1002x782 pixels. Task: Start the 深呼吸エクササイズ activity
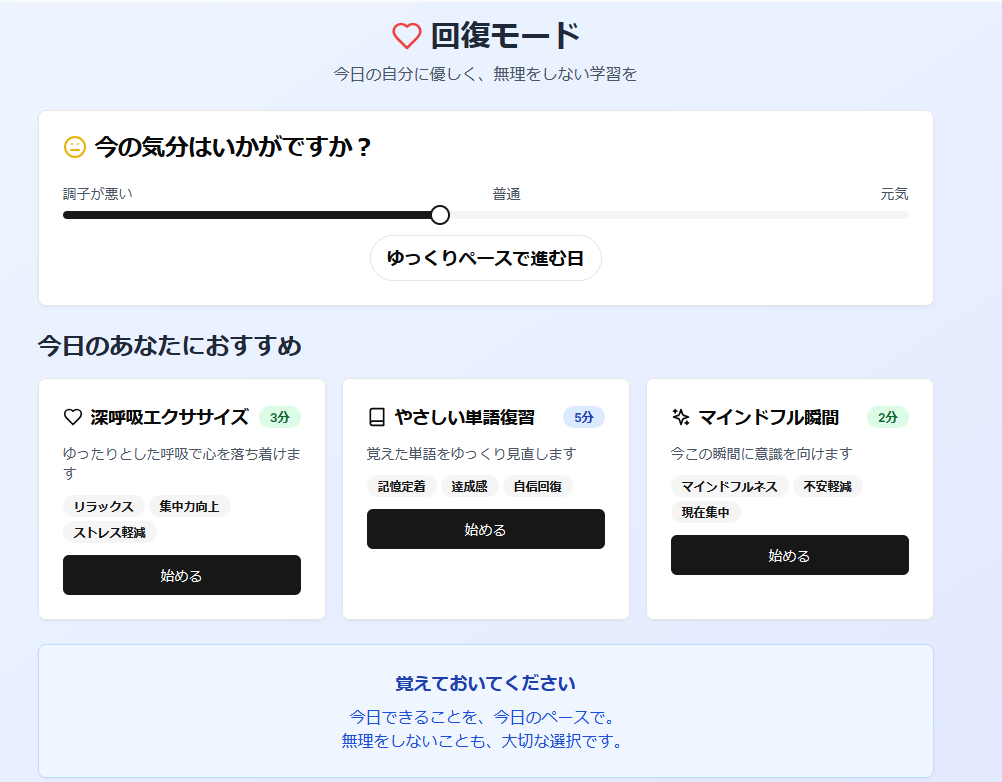click(181, 575)
